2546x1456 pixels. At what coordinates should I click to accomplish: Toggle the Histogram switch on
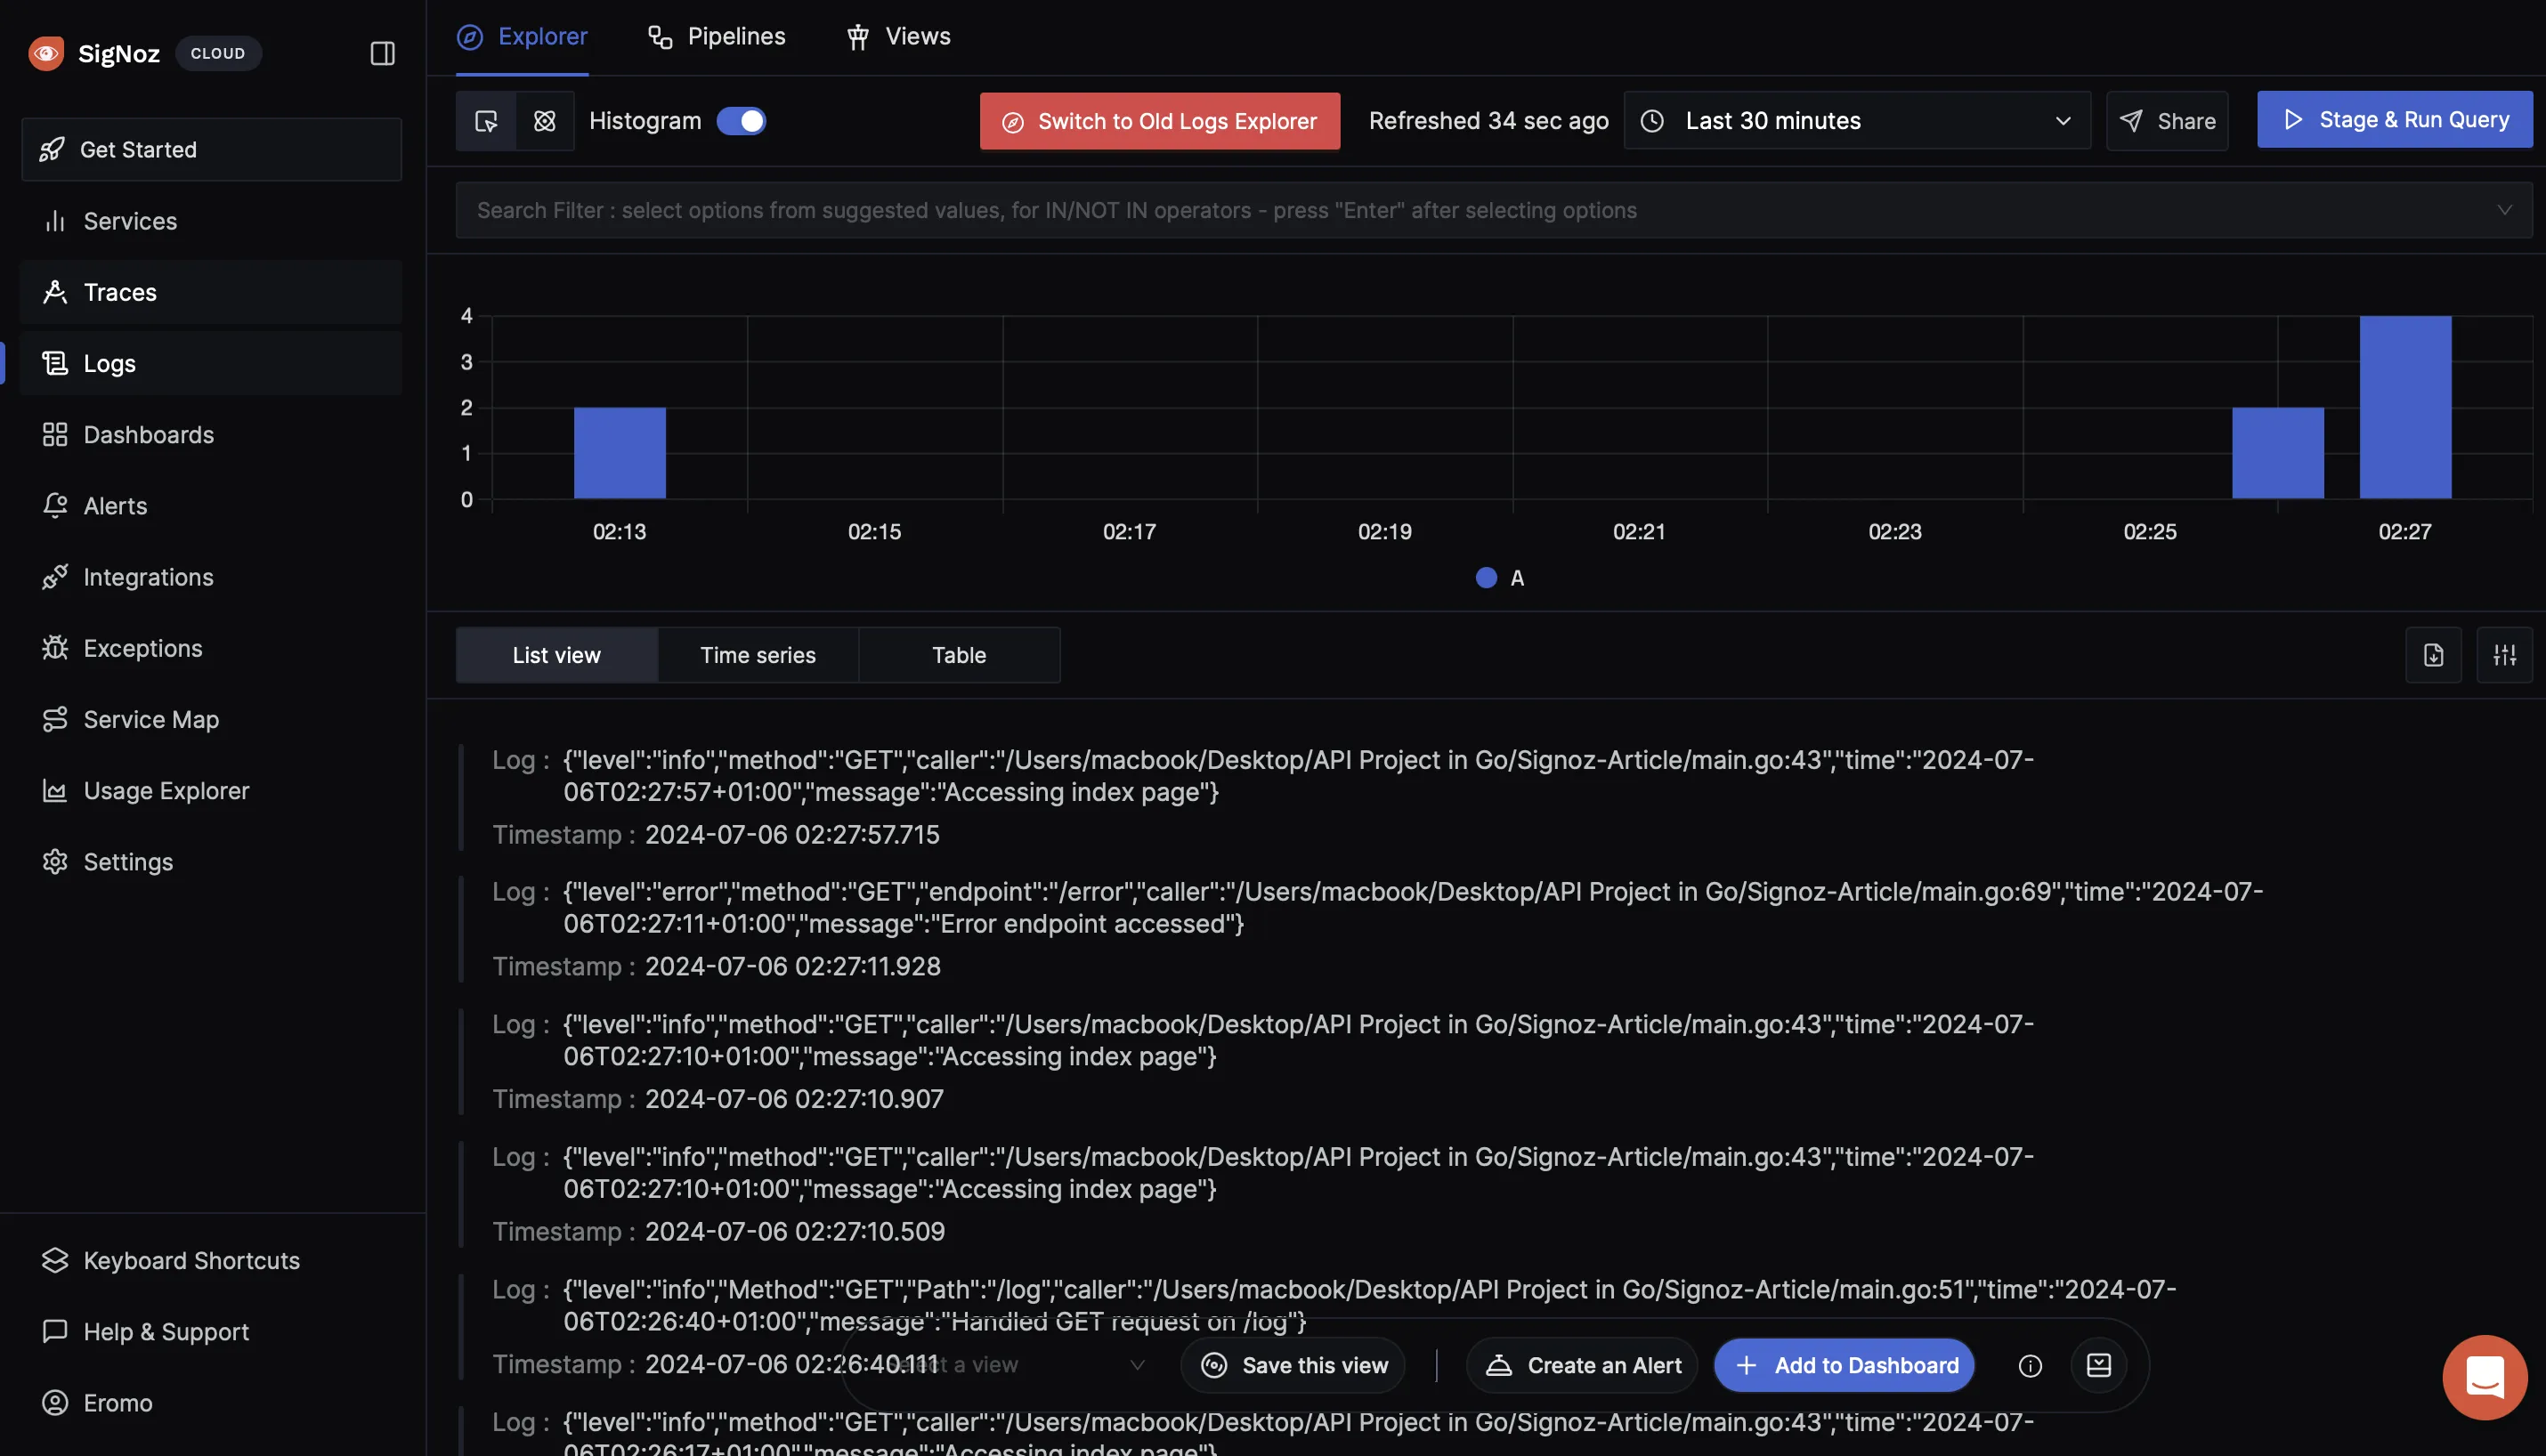point(742,119)
